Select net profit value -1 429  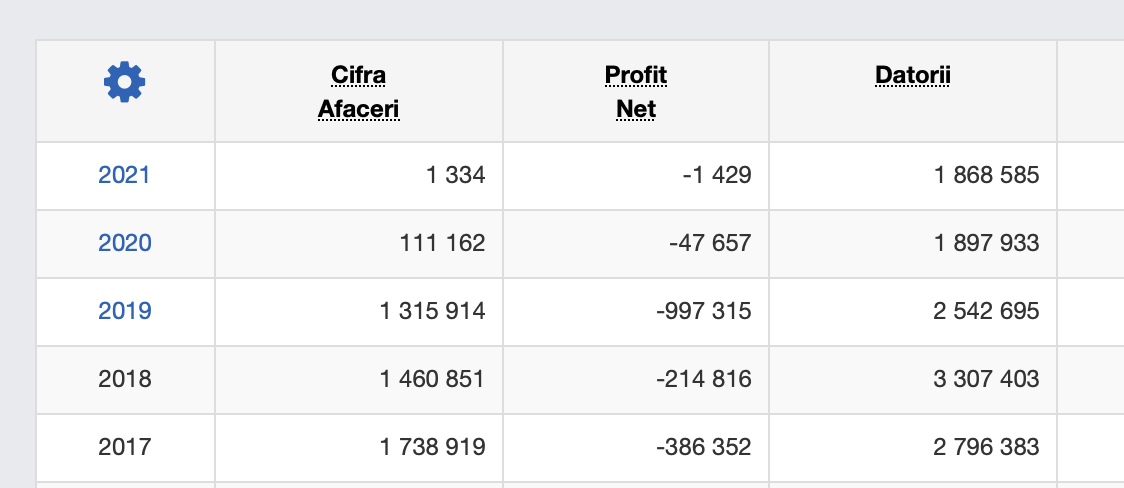718,175
